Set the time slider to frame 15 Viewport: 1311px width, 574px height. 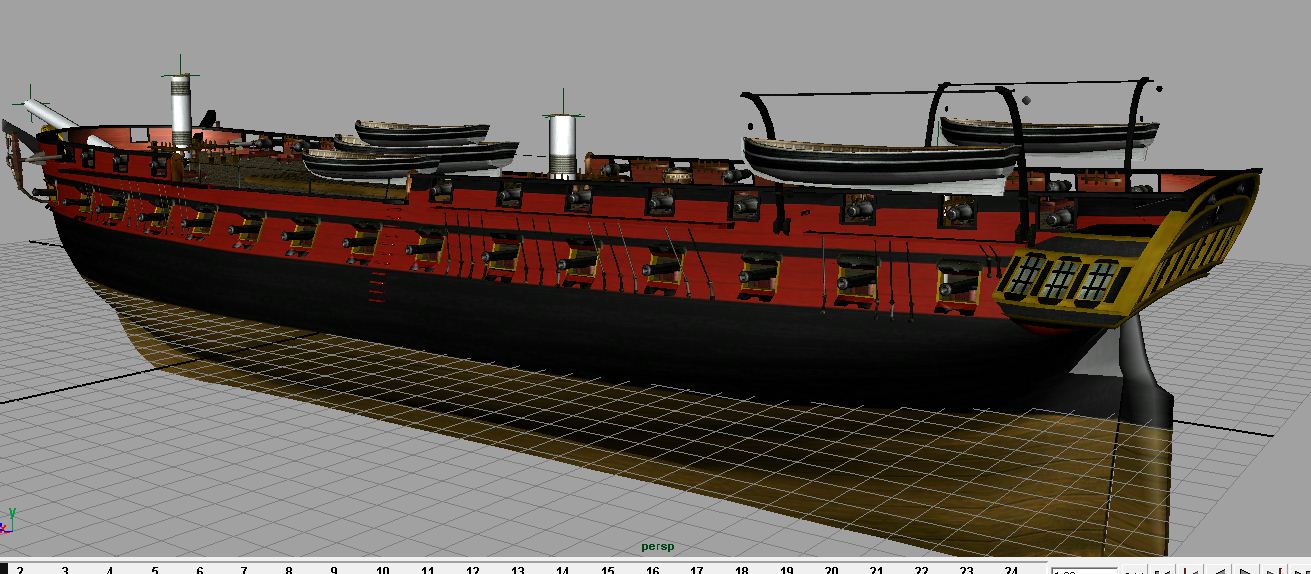pos(608,570)
